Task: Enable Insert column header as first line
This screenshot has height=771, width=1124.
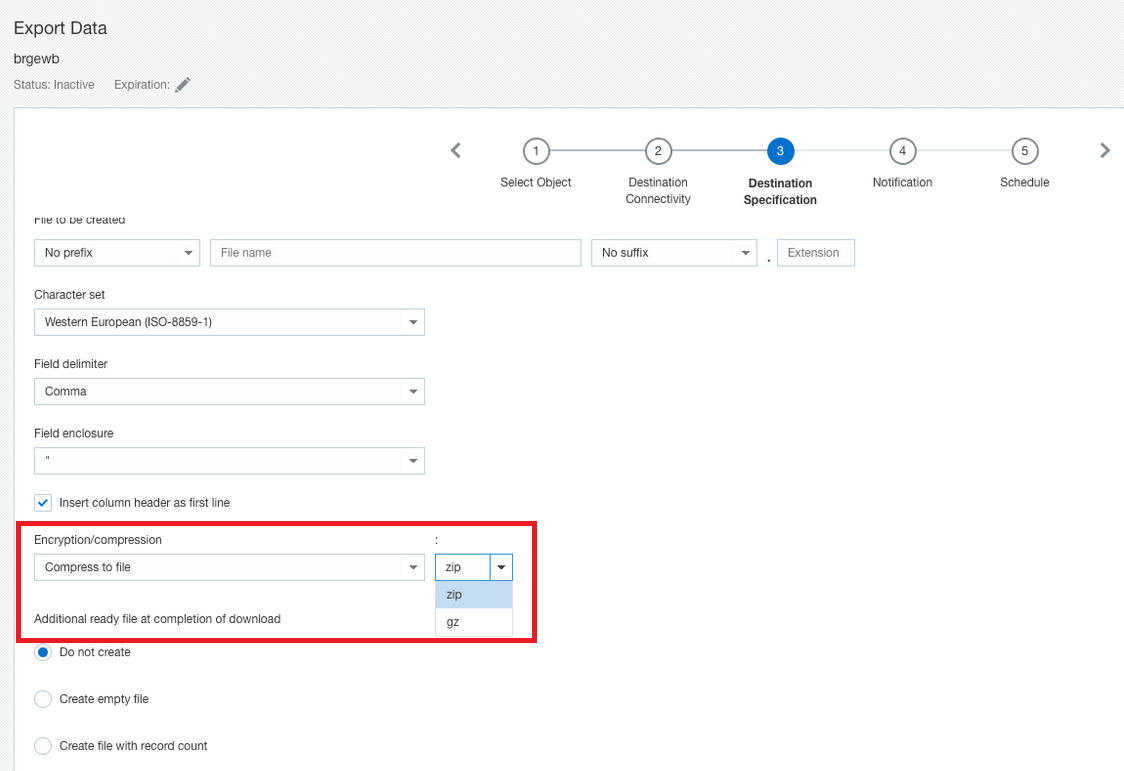Action: click(x=42, y=503)
